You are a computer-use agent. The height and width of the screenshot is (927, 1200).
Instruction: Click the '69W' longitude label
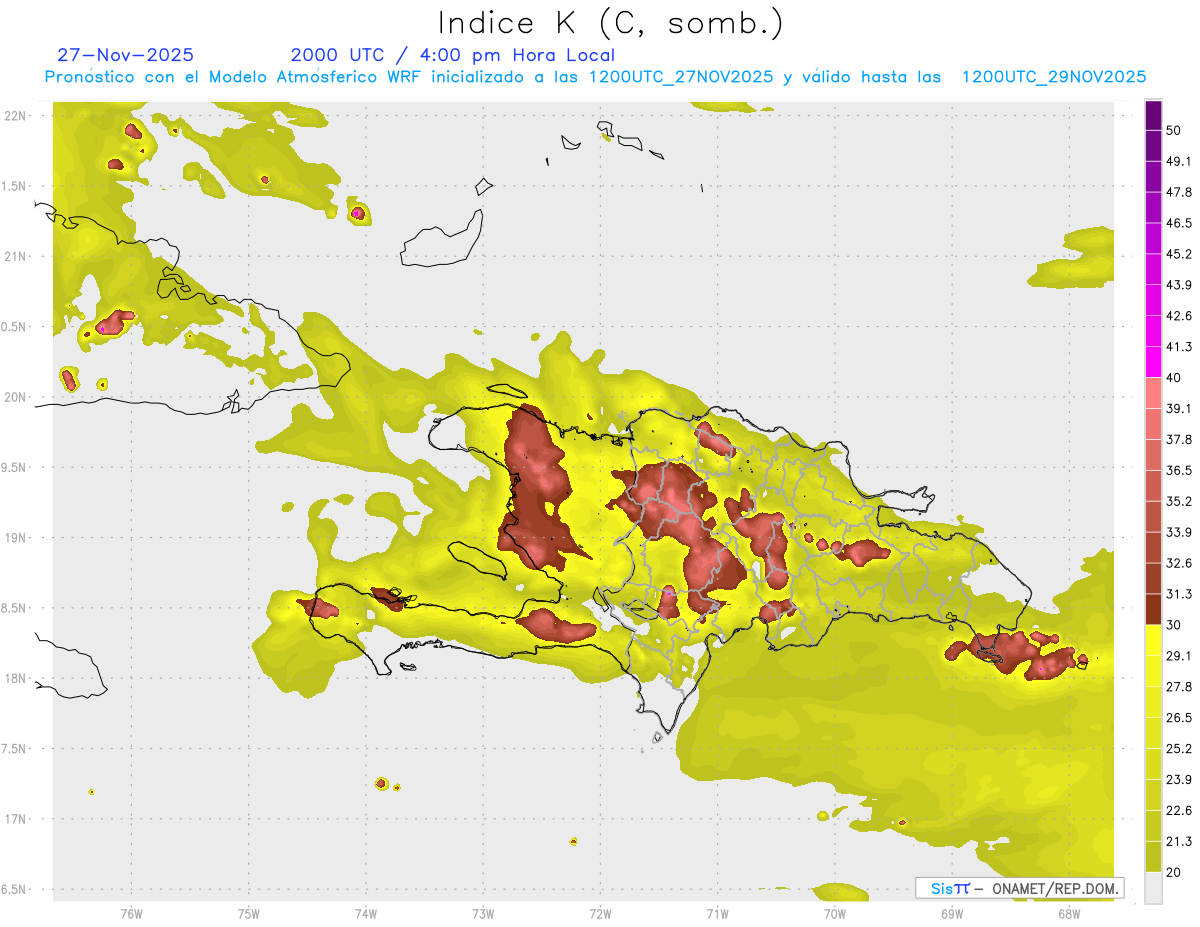coord(951,913)
